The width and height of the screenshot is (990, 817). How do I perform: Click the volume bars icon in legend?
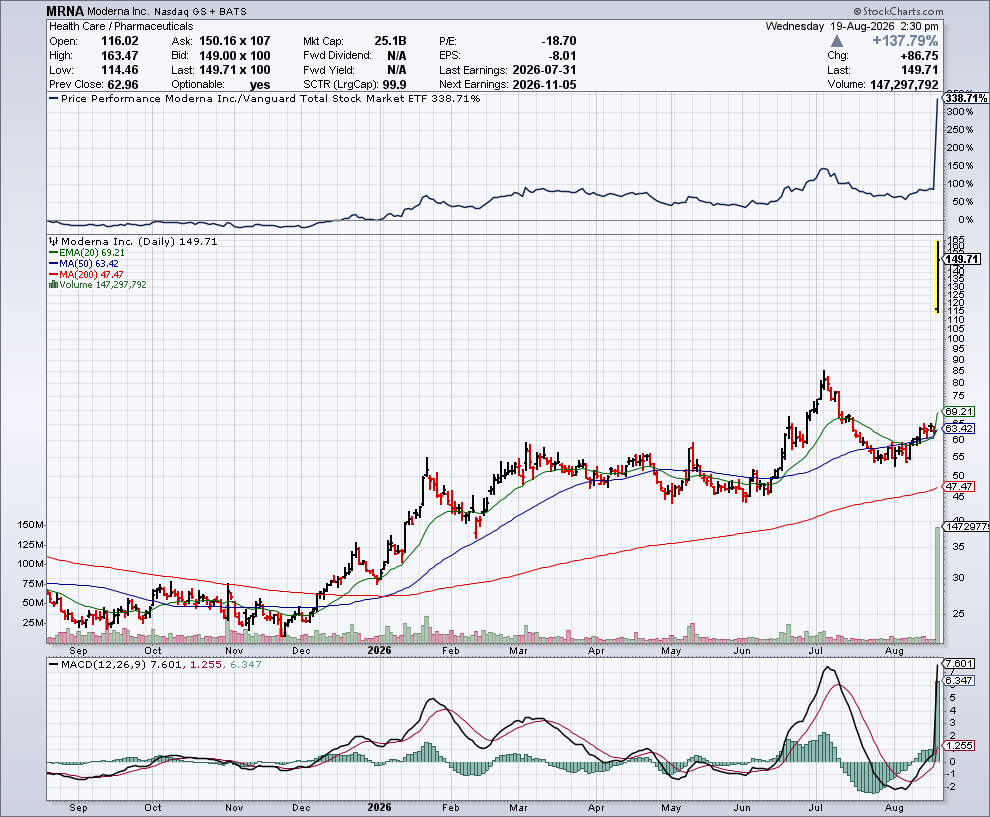[54, 285]
